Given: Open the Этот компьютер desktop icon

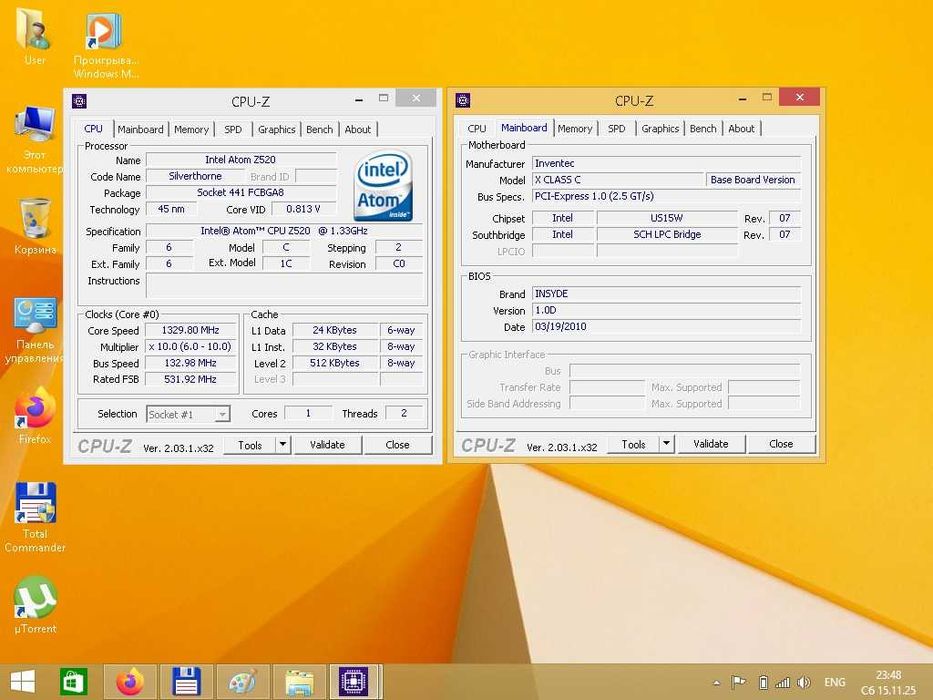Looking at the screenshot, I should 34,141.
